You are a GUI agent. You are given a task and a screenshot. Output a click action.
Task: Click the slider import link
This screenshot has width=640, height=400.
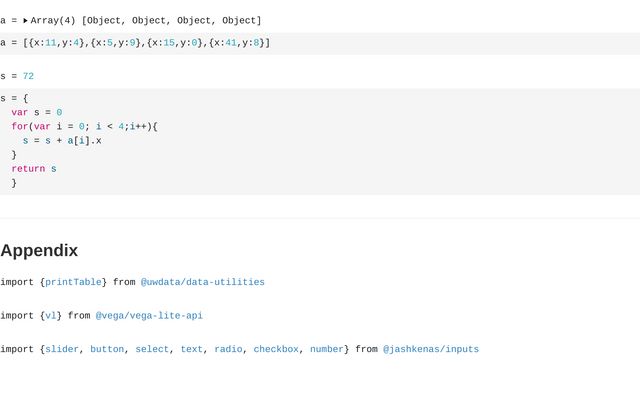(62, 349)
